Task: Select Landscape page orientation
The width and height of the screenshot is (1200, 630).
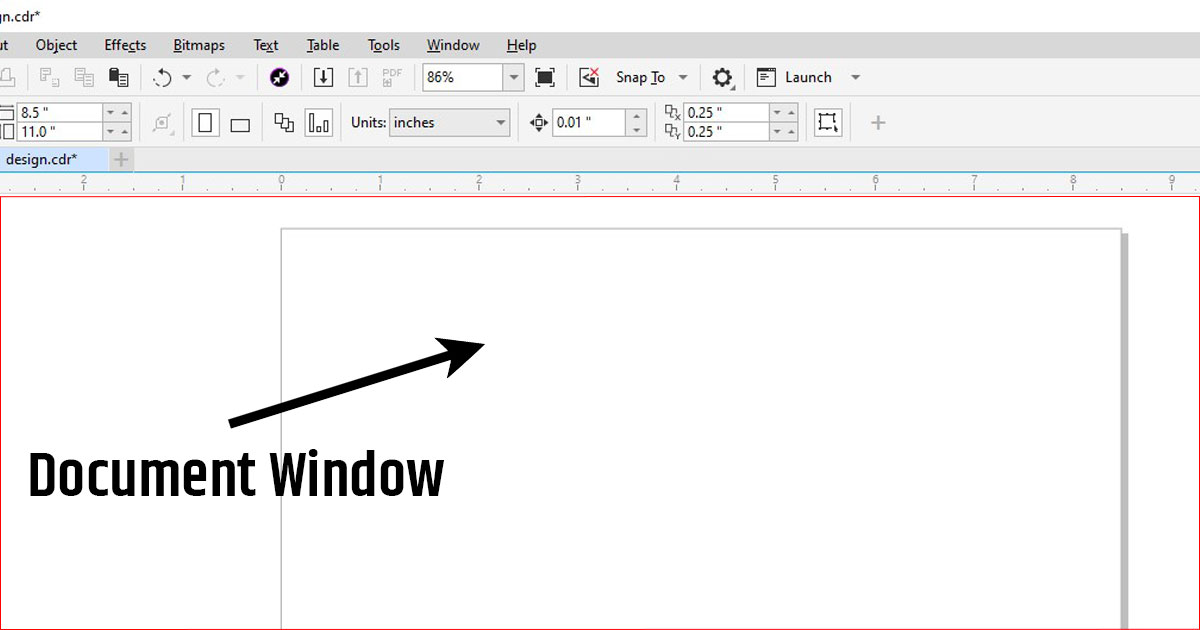Action: (x=240, y=124)
